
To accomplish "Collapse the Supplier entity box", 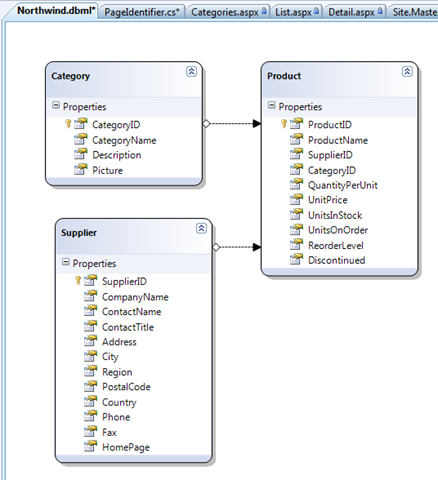I will click(201, 228).
